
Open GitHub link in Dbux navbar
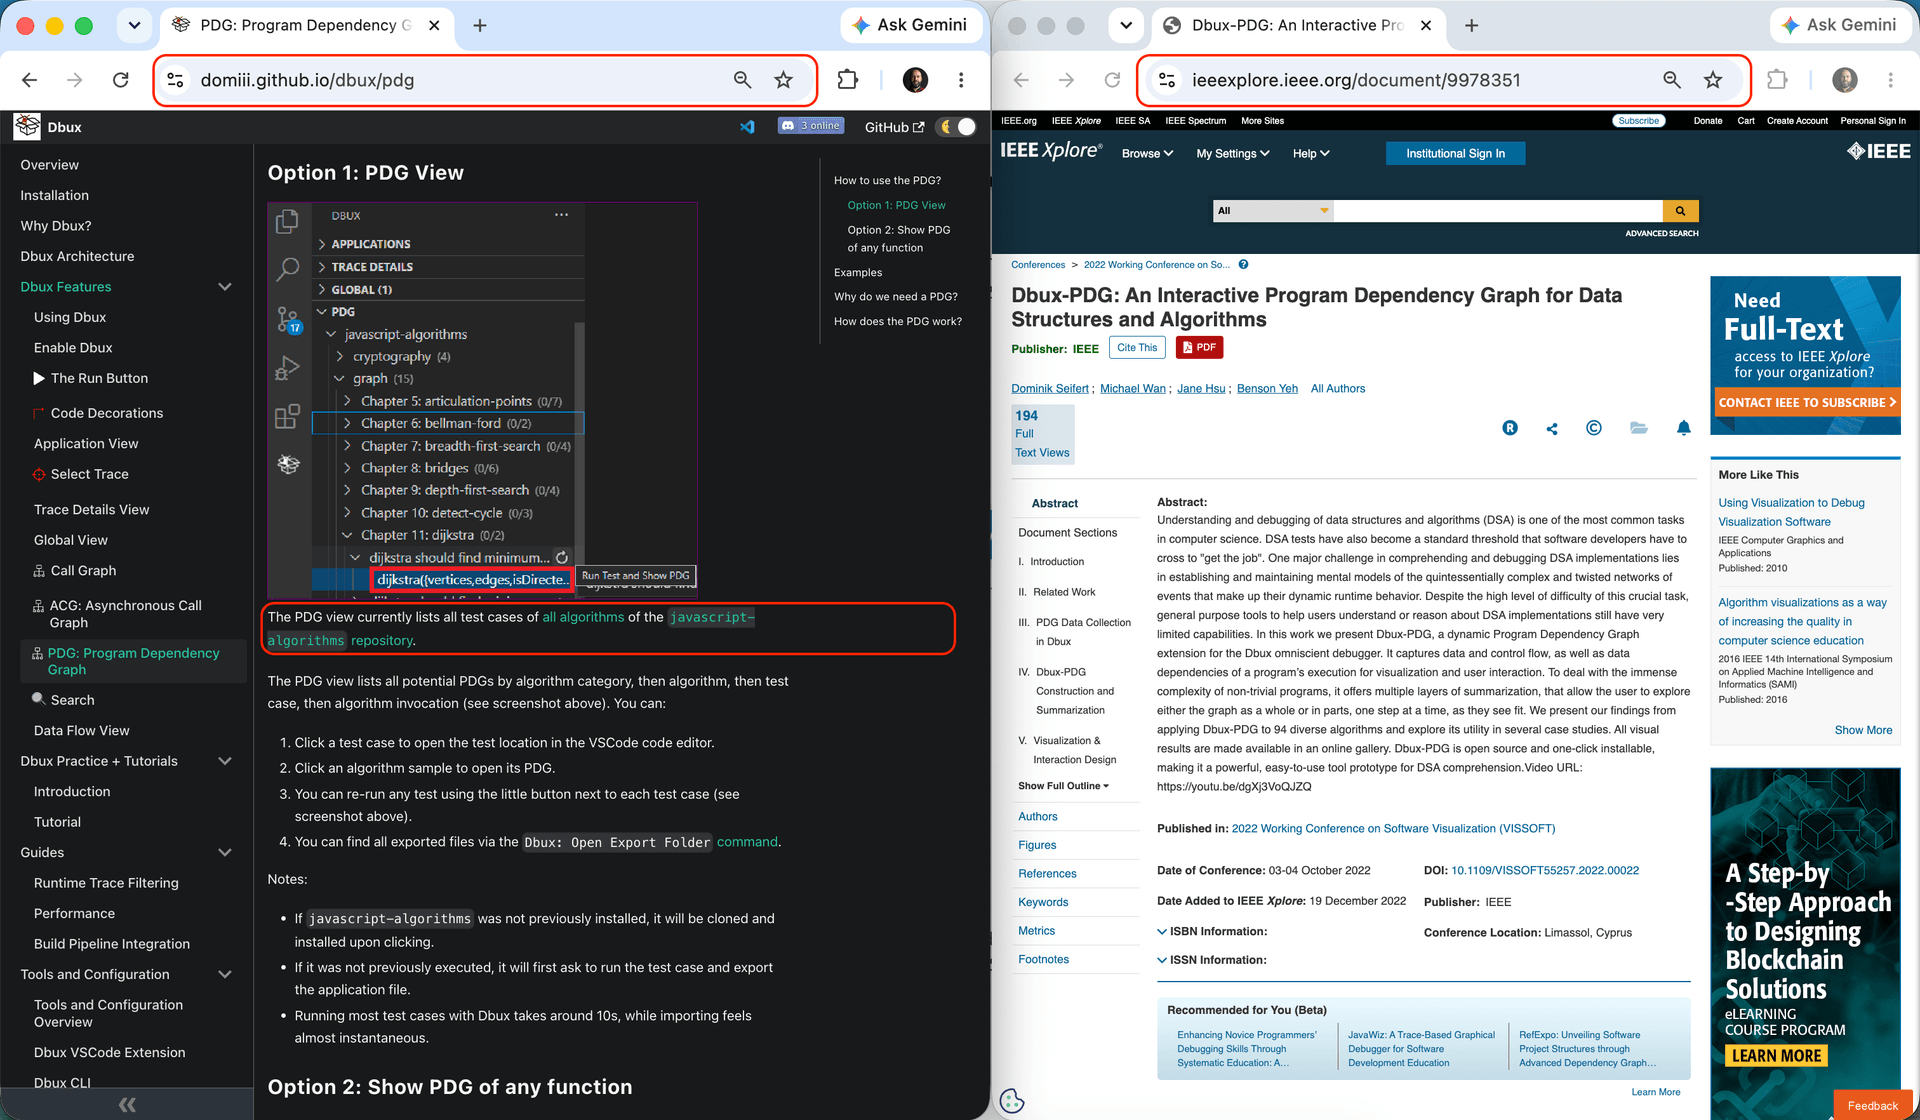[x=894, y=127]
